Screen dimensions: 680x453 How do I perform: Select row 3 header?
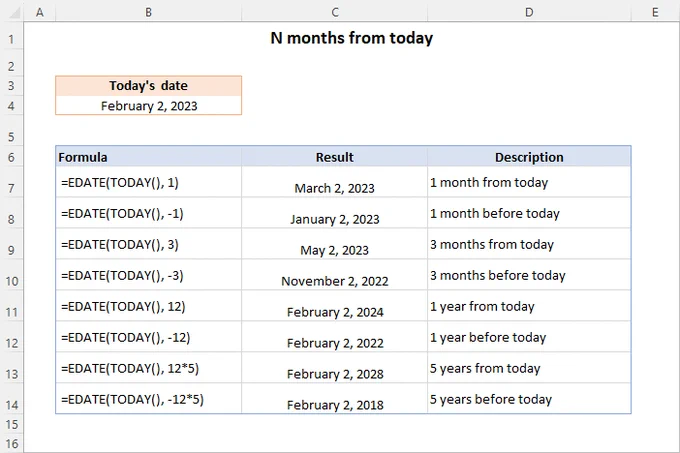click(x=12, y=86)
